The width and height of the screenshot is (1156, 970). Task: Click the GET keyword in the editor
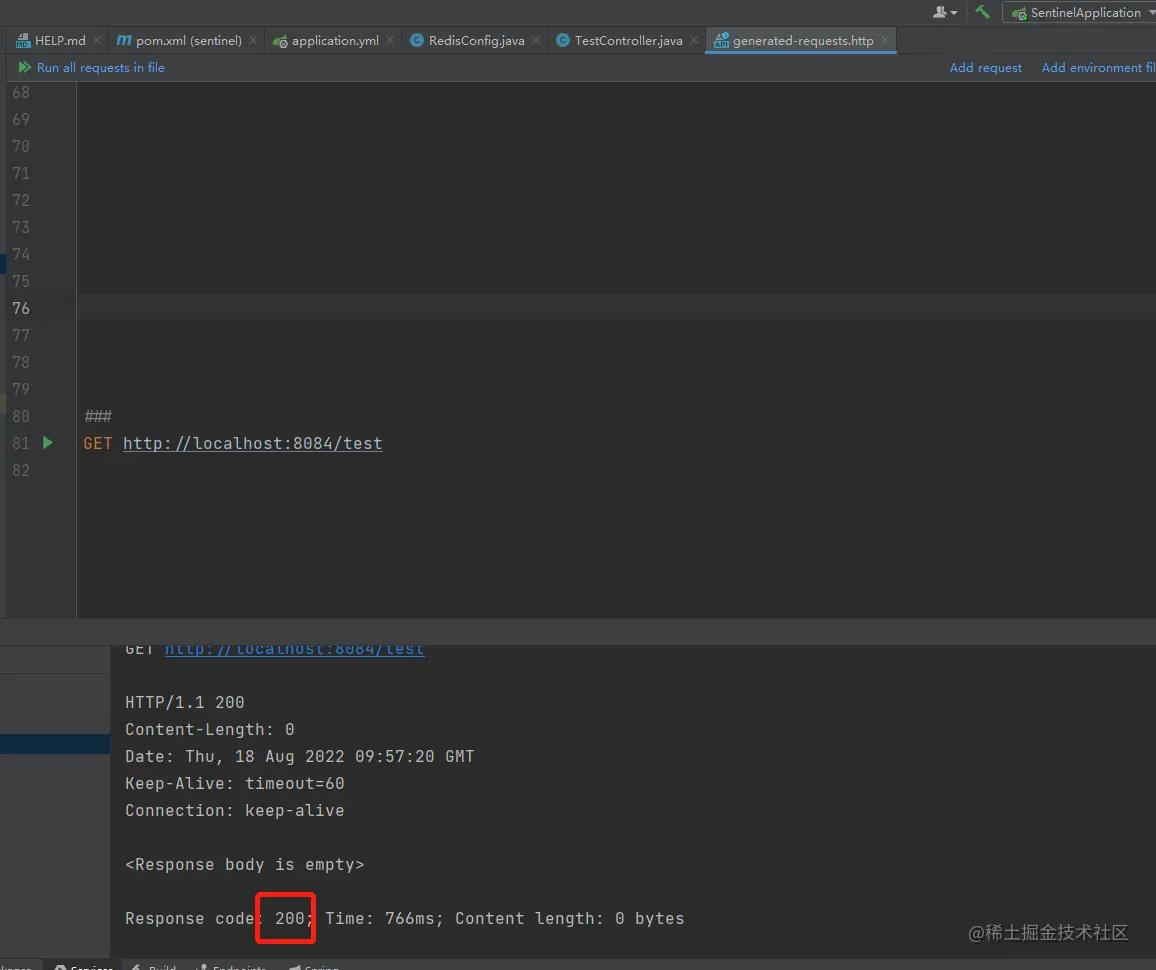(x=97, y=443)
